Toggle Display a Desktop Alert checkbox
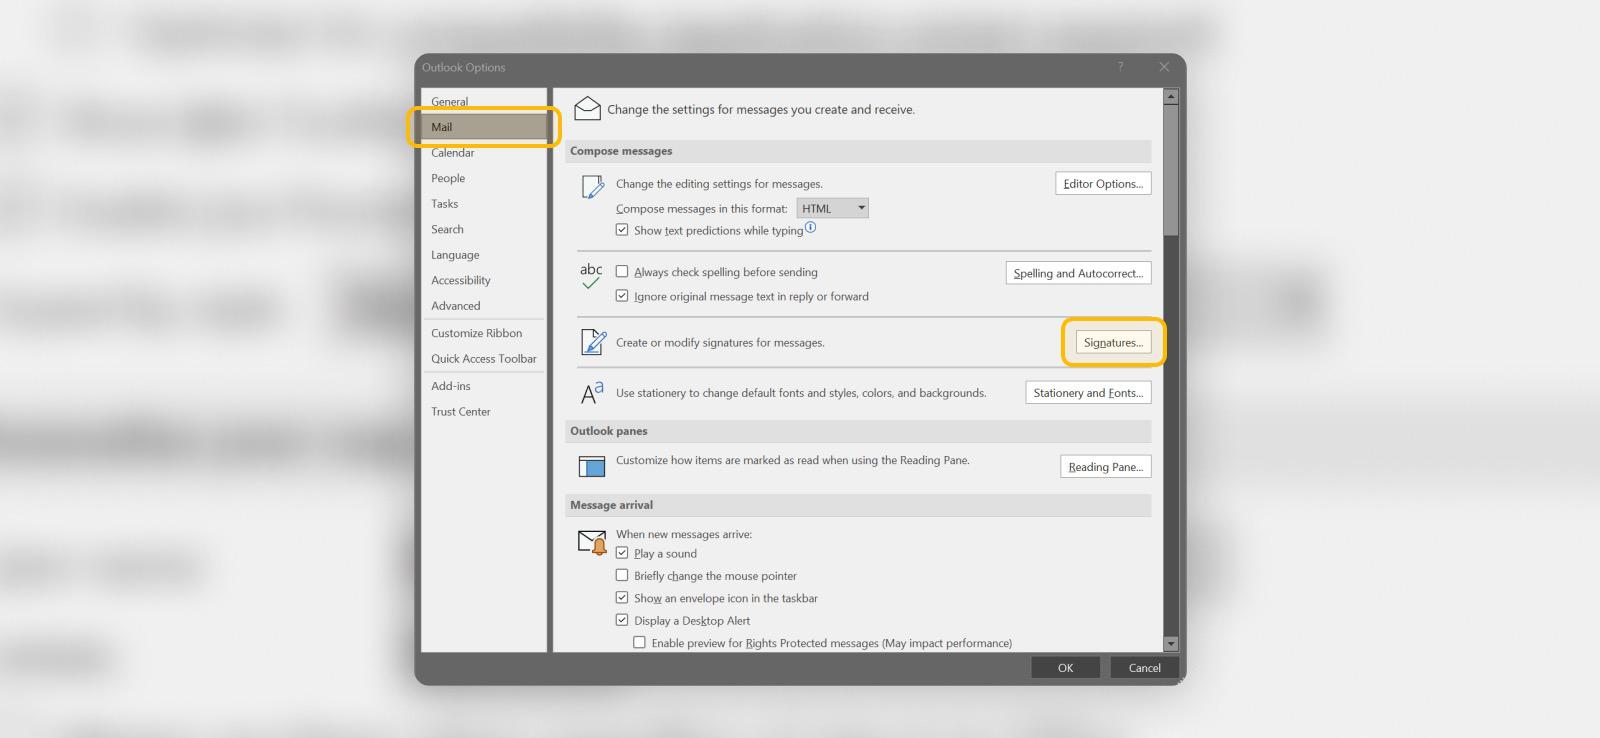The height and width of the screenshot is (738, 1600). 622,620
